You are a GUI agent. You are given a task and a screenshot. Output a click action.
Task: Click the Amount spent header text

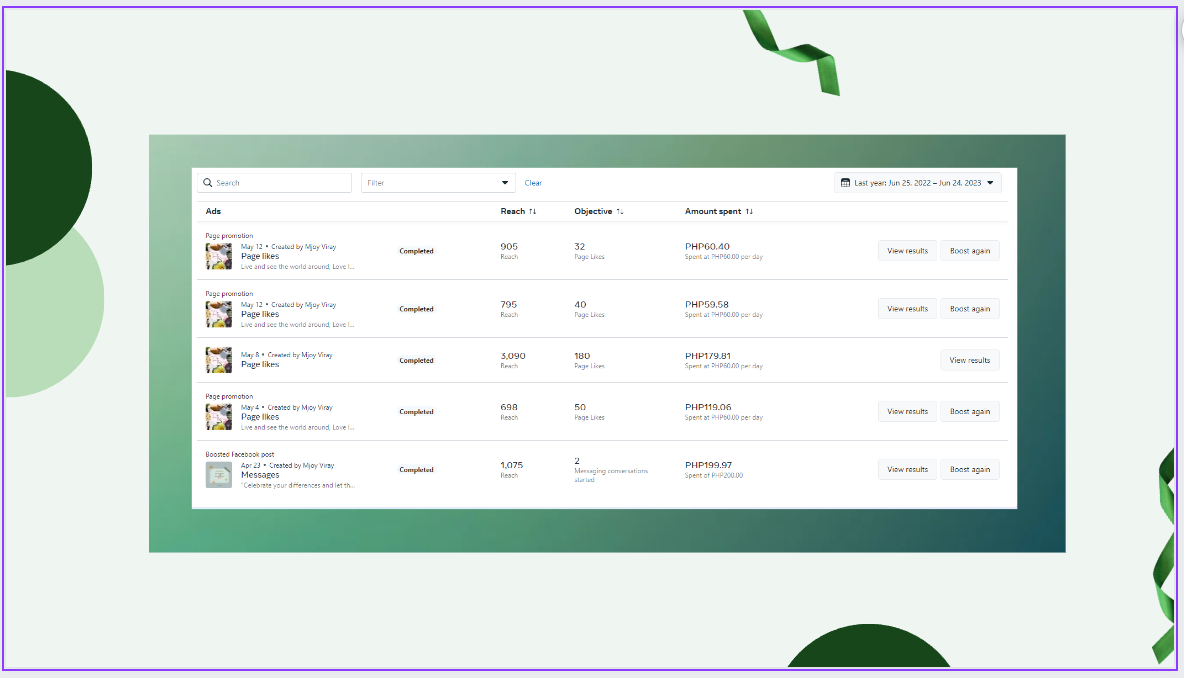coord(713,211)
